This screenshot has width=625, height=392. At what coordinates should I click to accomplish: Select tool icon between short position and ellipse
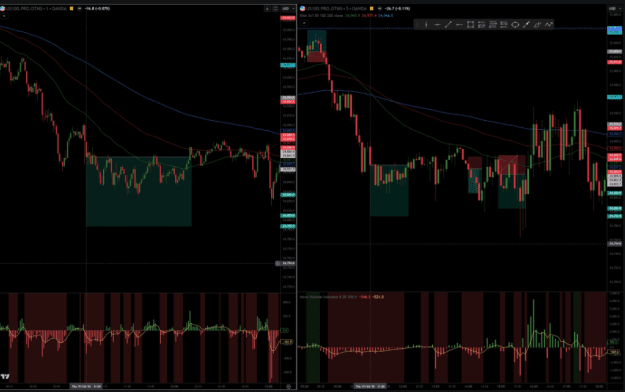point(504,25)
